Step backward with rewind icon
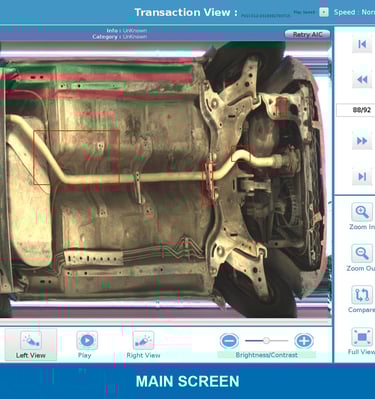This screenshot has height=399, width=375. [362, 80]
